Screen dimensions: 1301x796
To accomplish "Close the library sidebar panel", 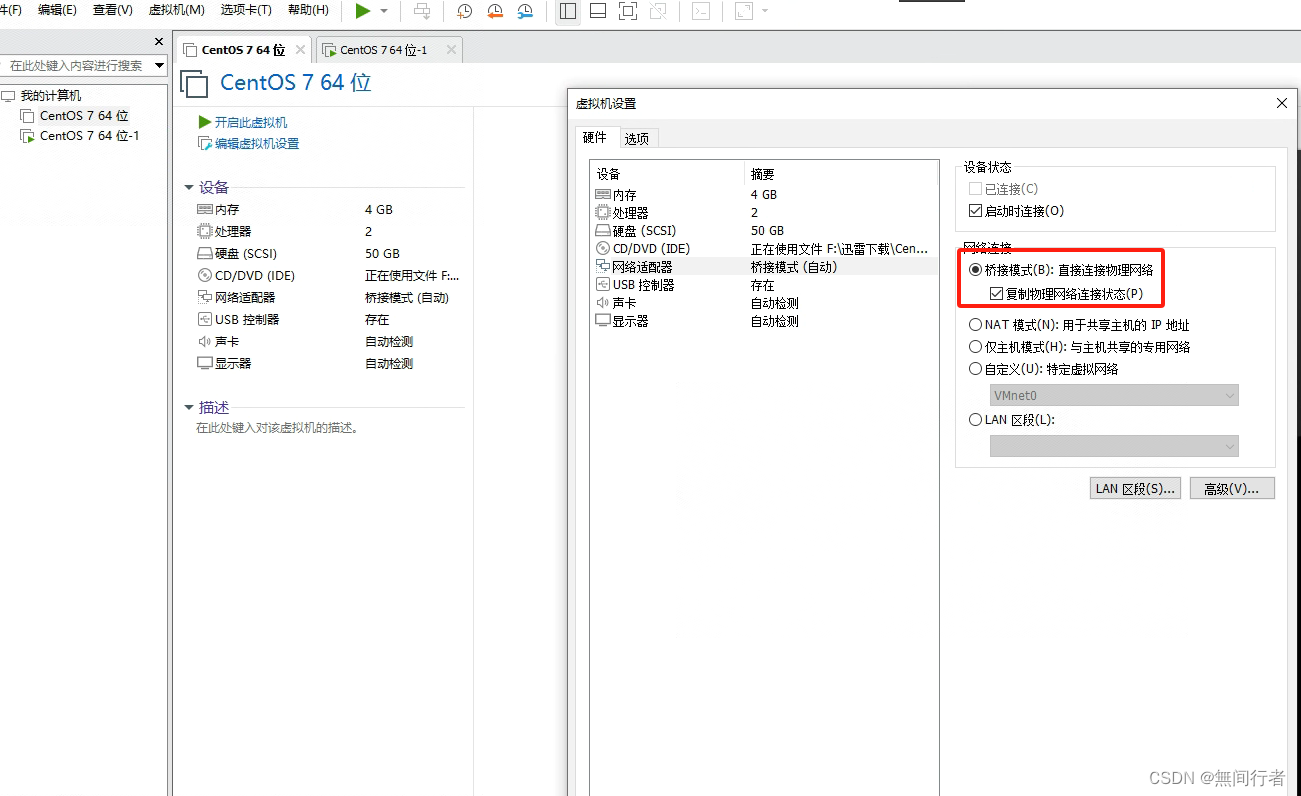I will coord(158,42).
